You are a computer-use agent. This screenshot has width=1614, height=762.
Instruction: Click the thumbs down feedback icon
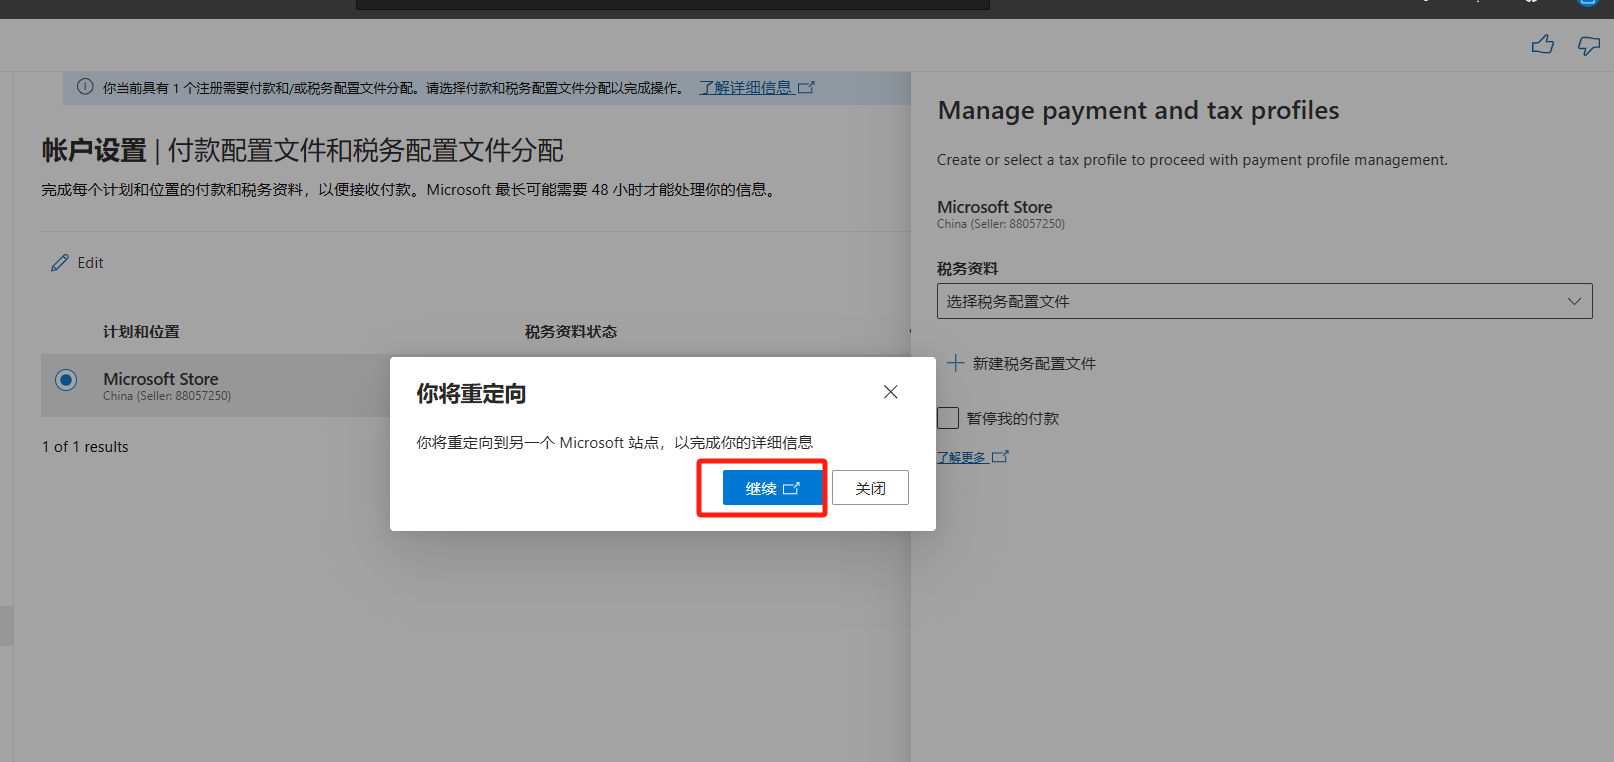point(1589,45)
